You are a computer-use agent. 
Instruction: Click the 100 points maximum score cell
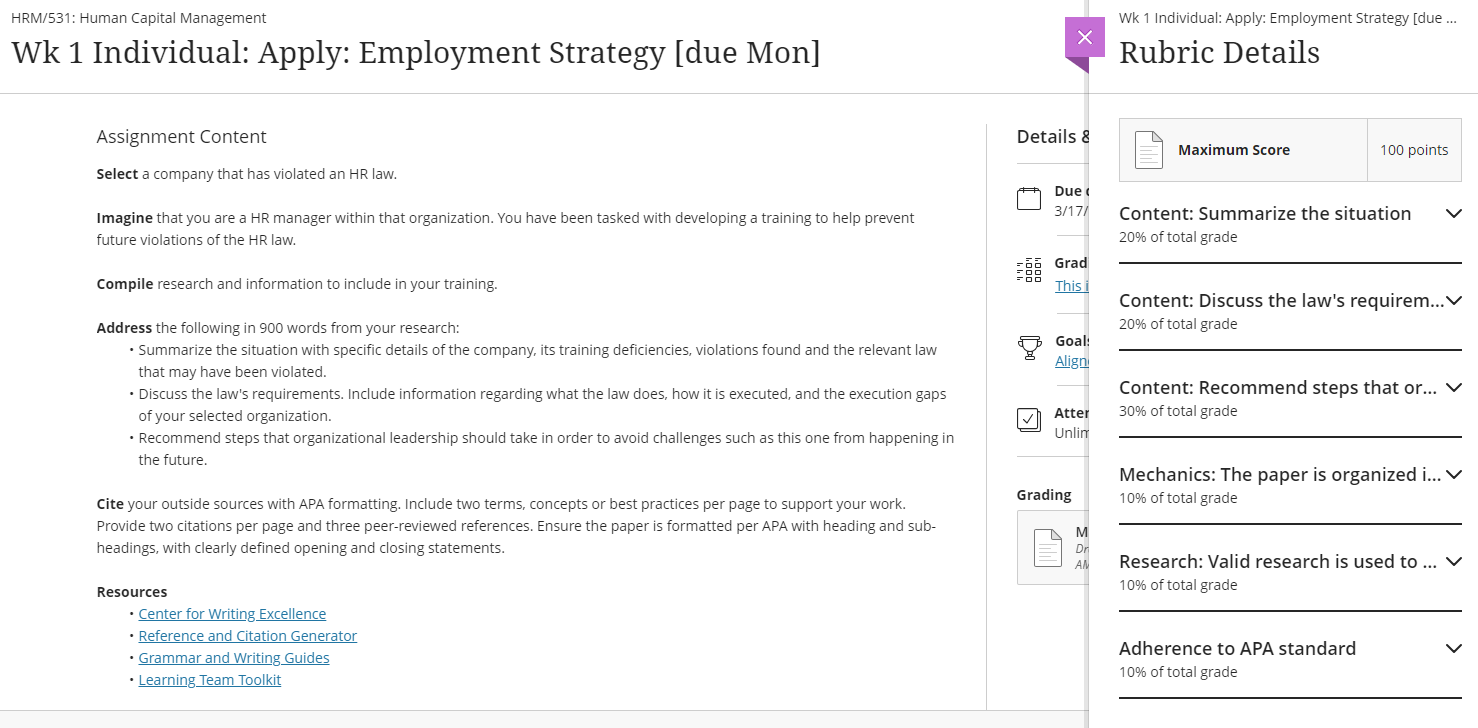(x=1414, y=150)
